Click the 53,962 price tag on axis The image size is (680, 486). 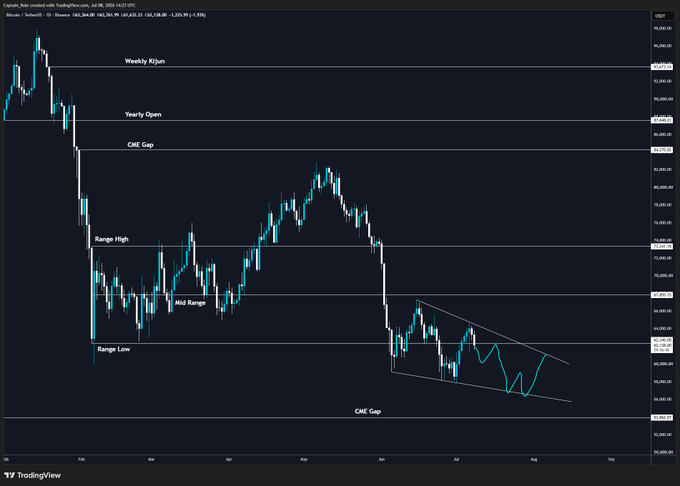tap(662, 418)
